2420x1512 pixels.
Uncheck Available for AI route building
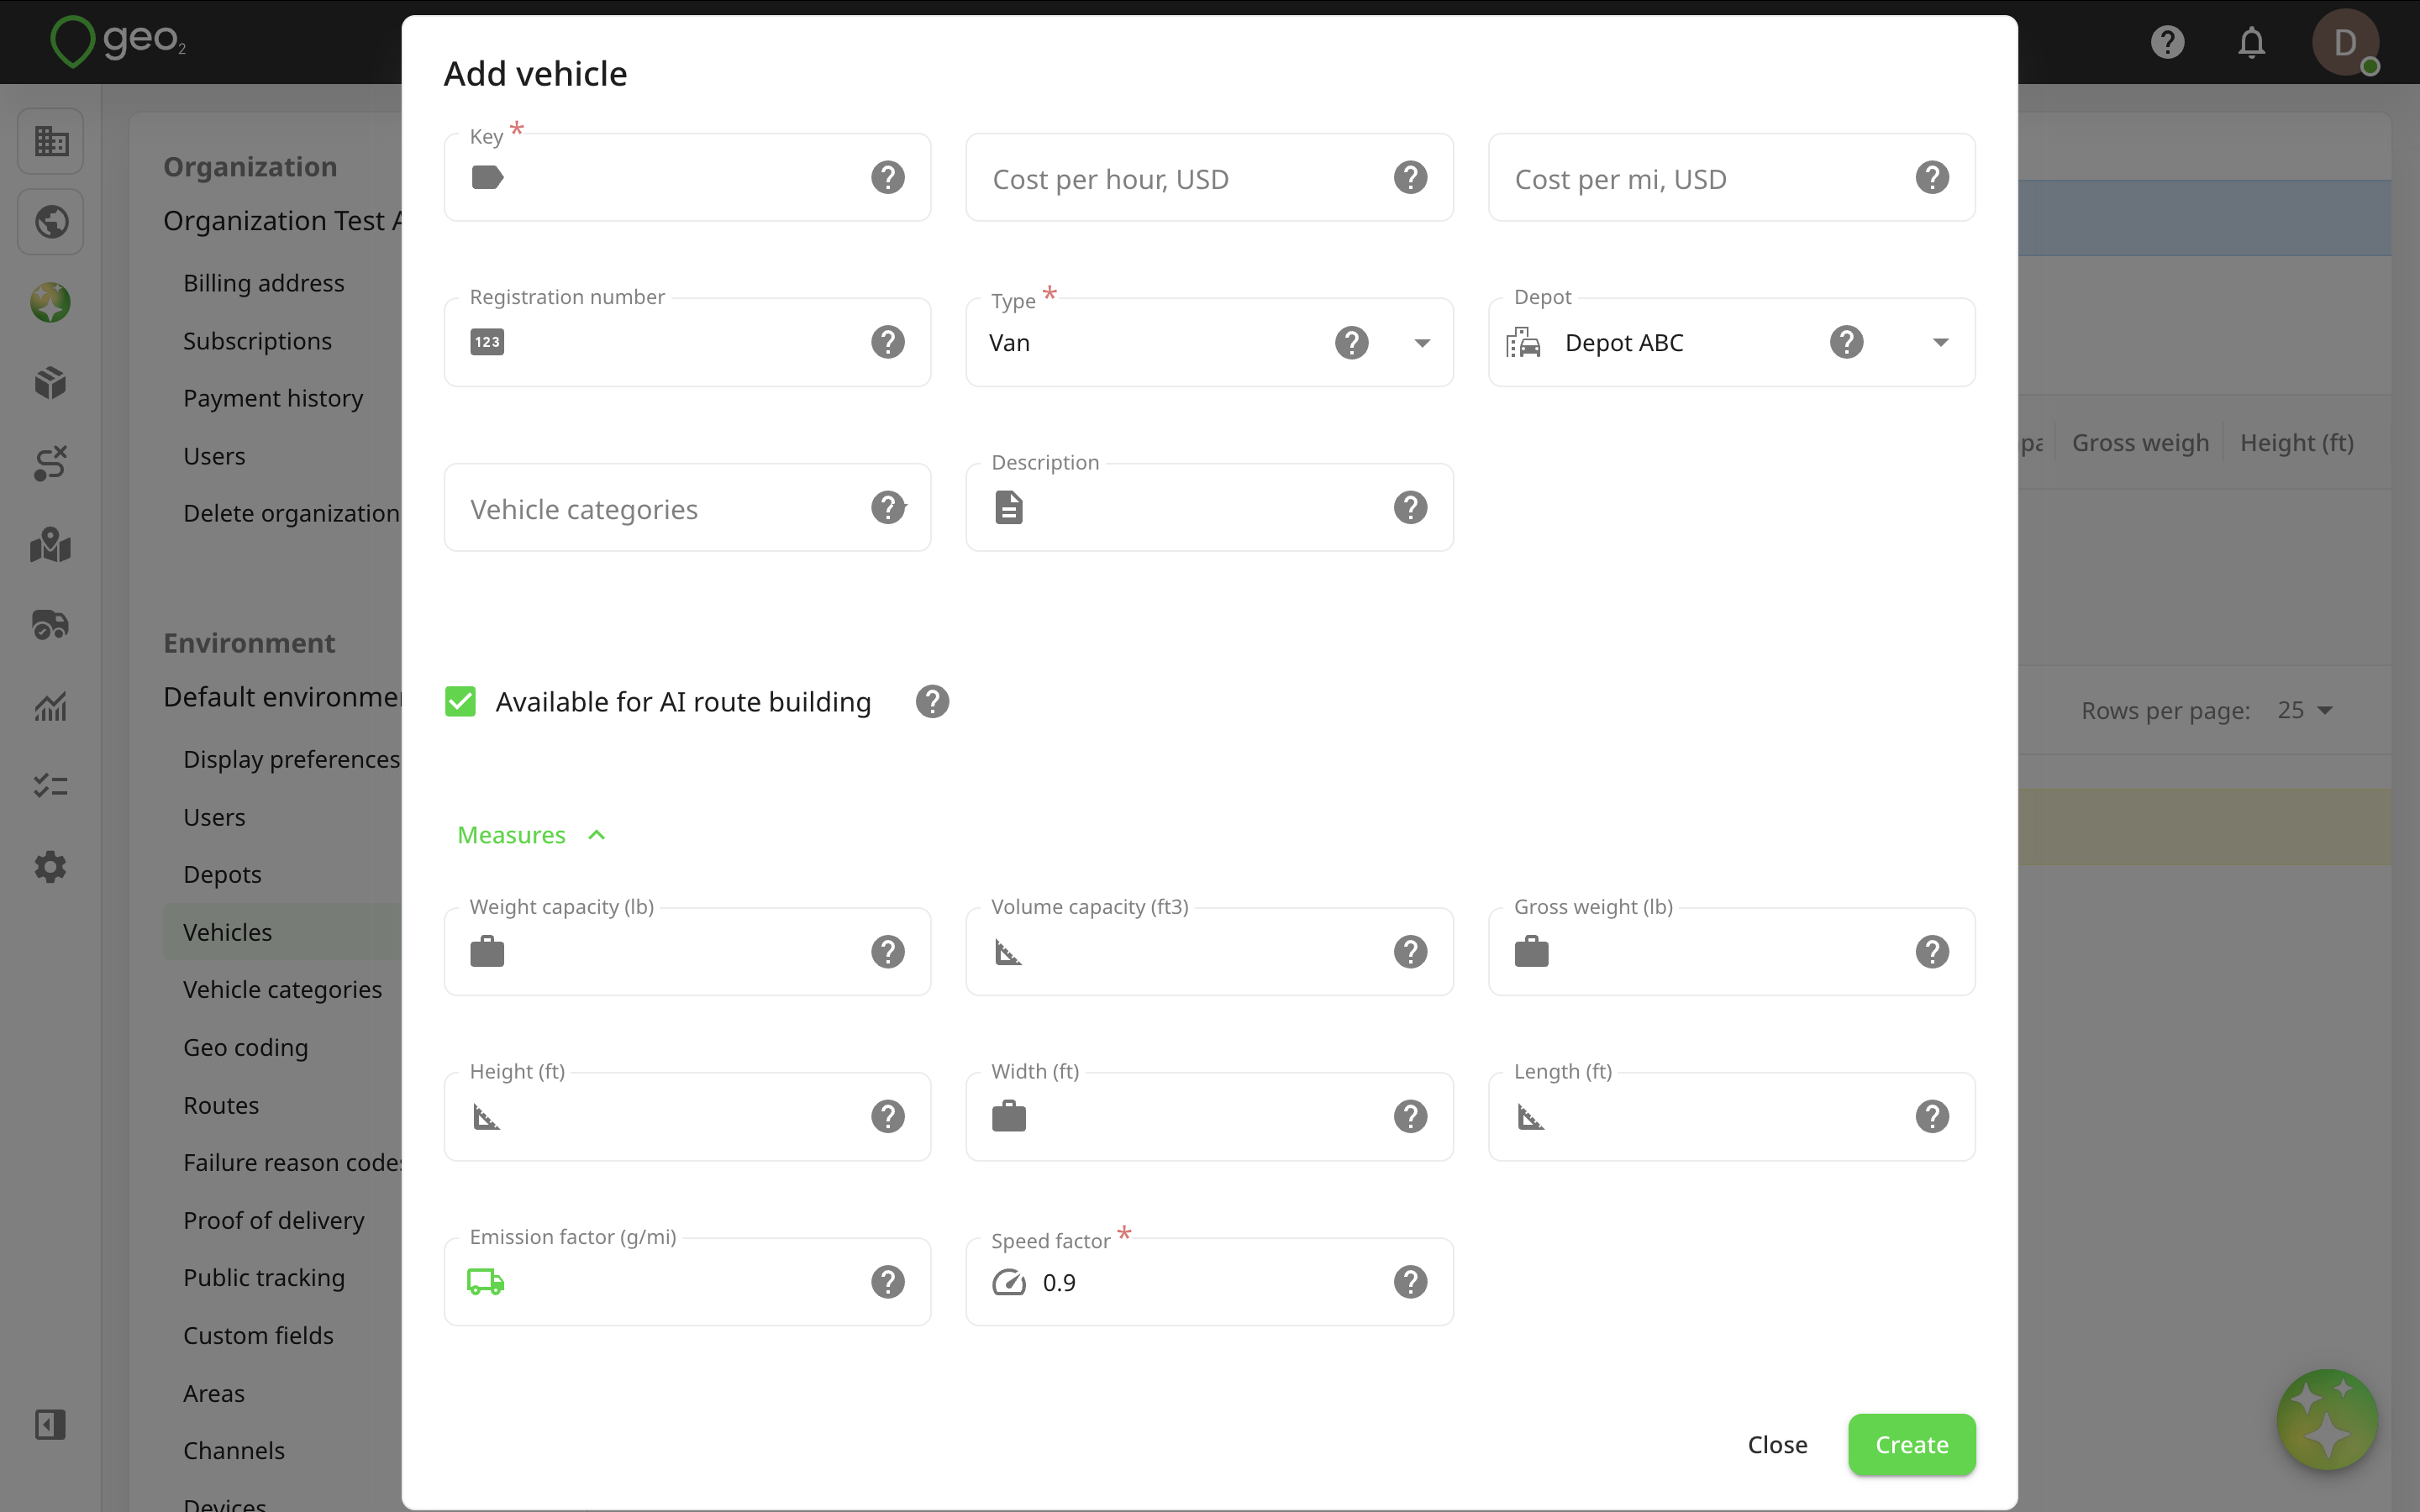coord(460,702)
